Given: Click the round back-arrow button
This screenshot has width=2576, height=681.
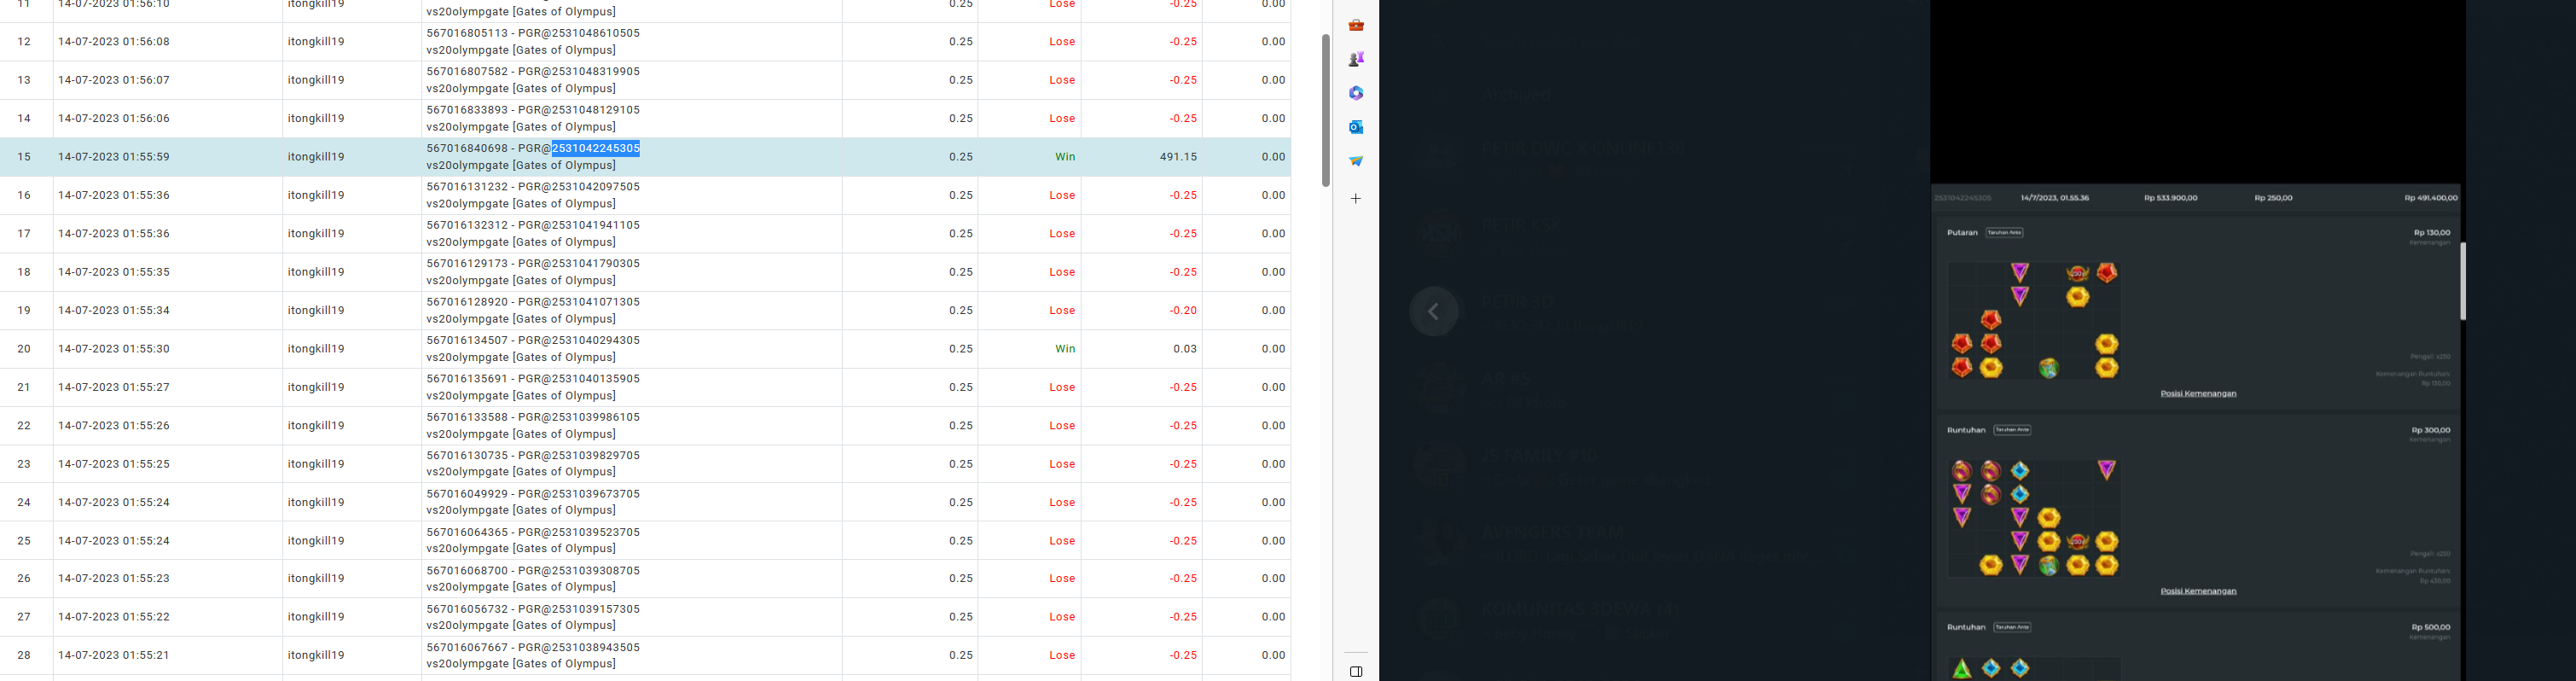Looking at the screenshot, I should (1433, 312).
